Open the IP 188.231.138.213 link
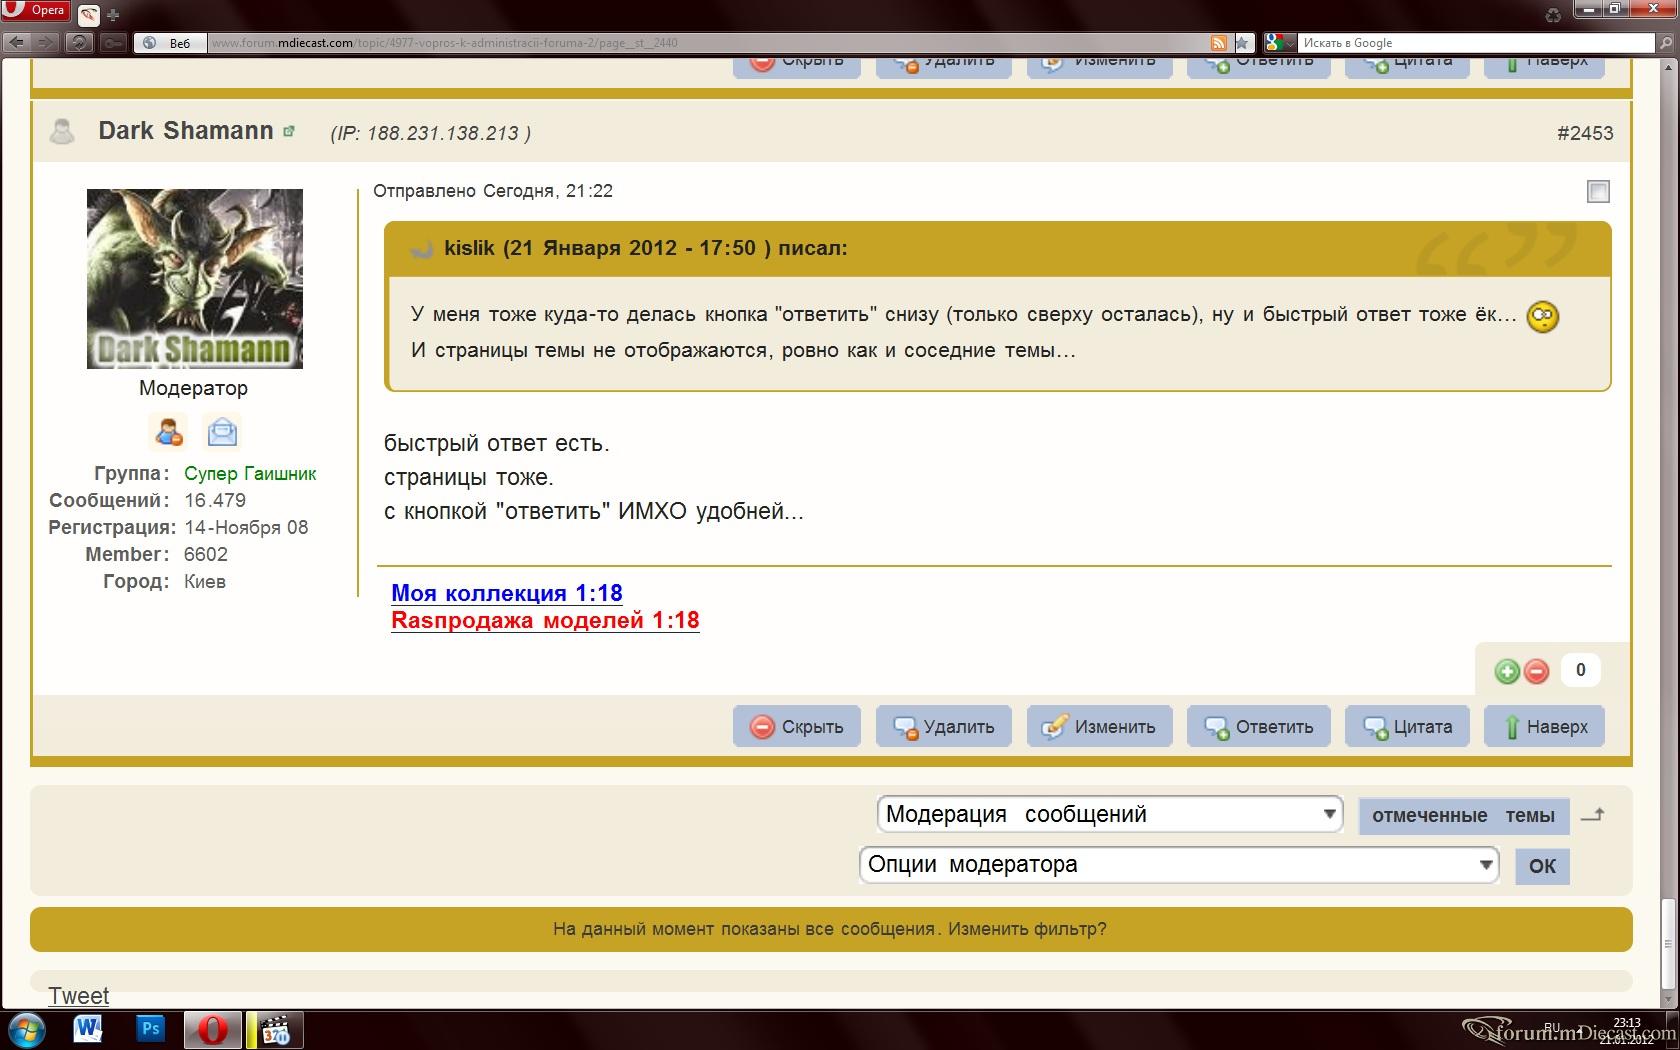This screenshot has width=1680, height=1050. click(x=430, y=133)
